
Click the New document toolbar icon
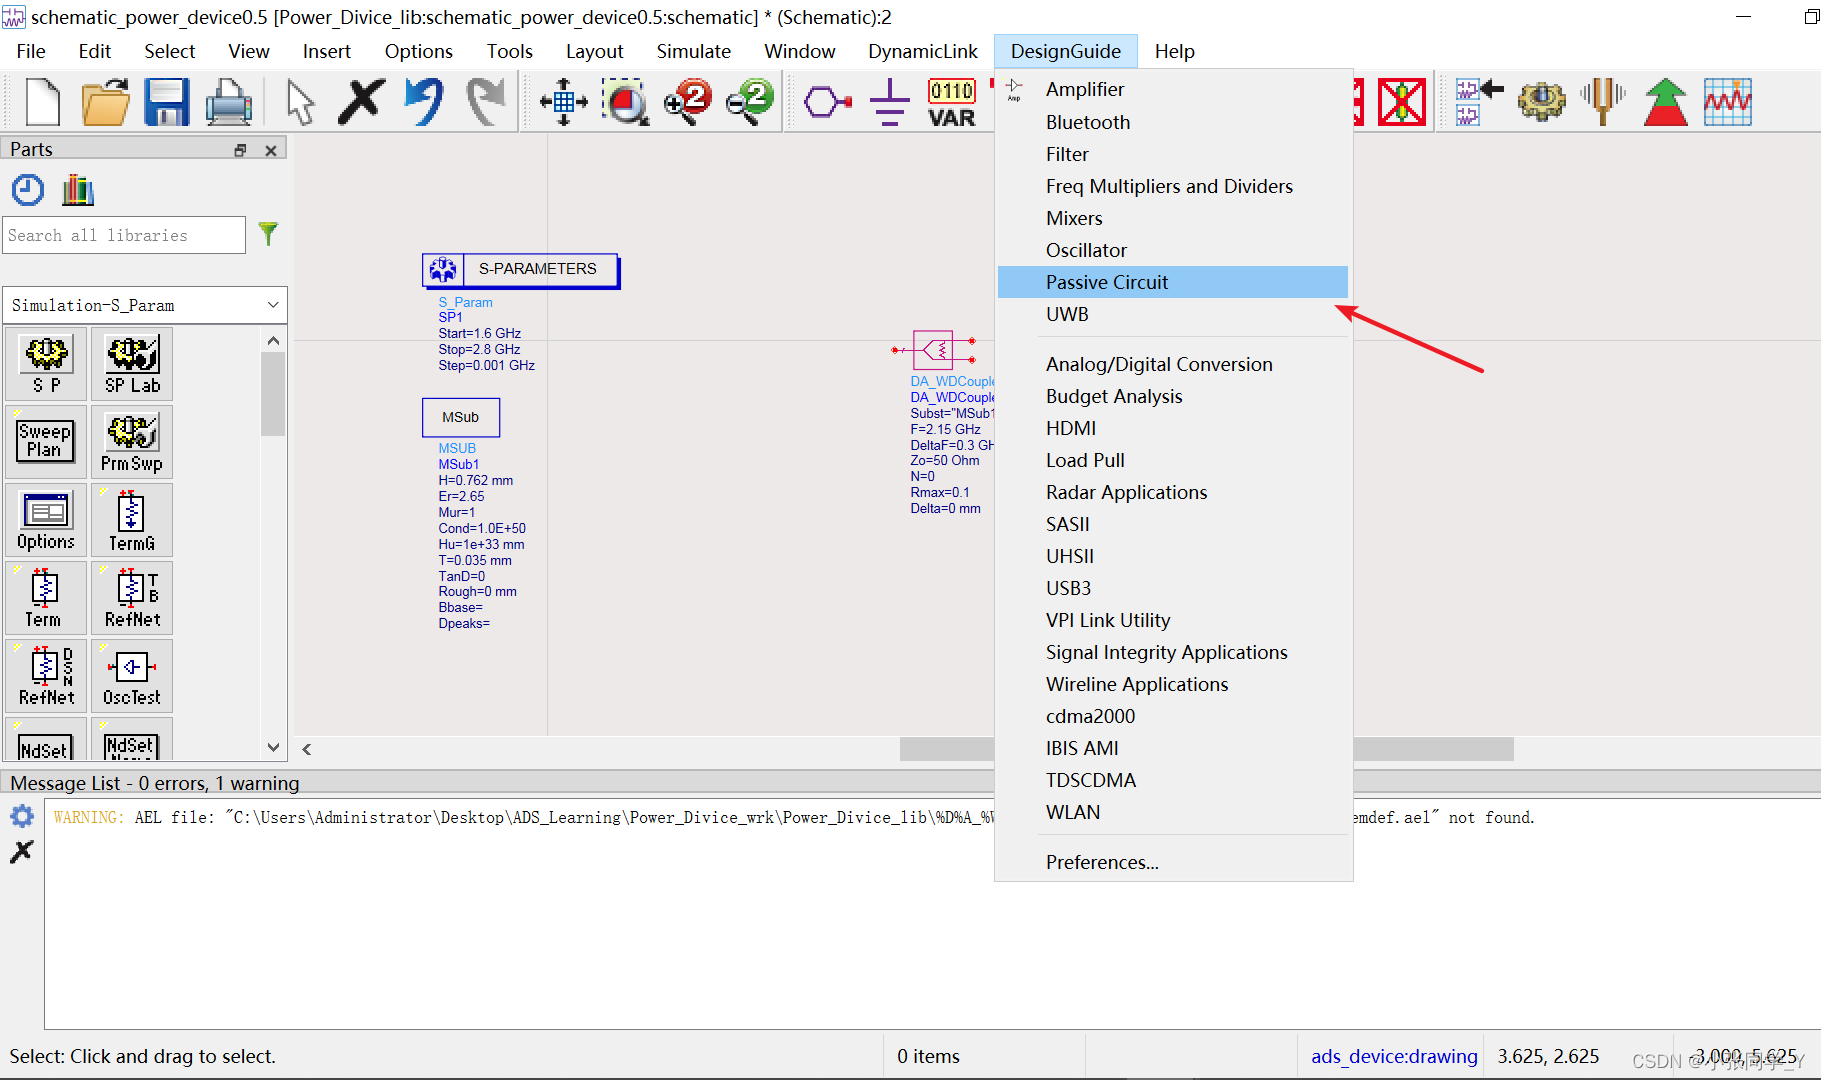[x=42, y=102]
